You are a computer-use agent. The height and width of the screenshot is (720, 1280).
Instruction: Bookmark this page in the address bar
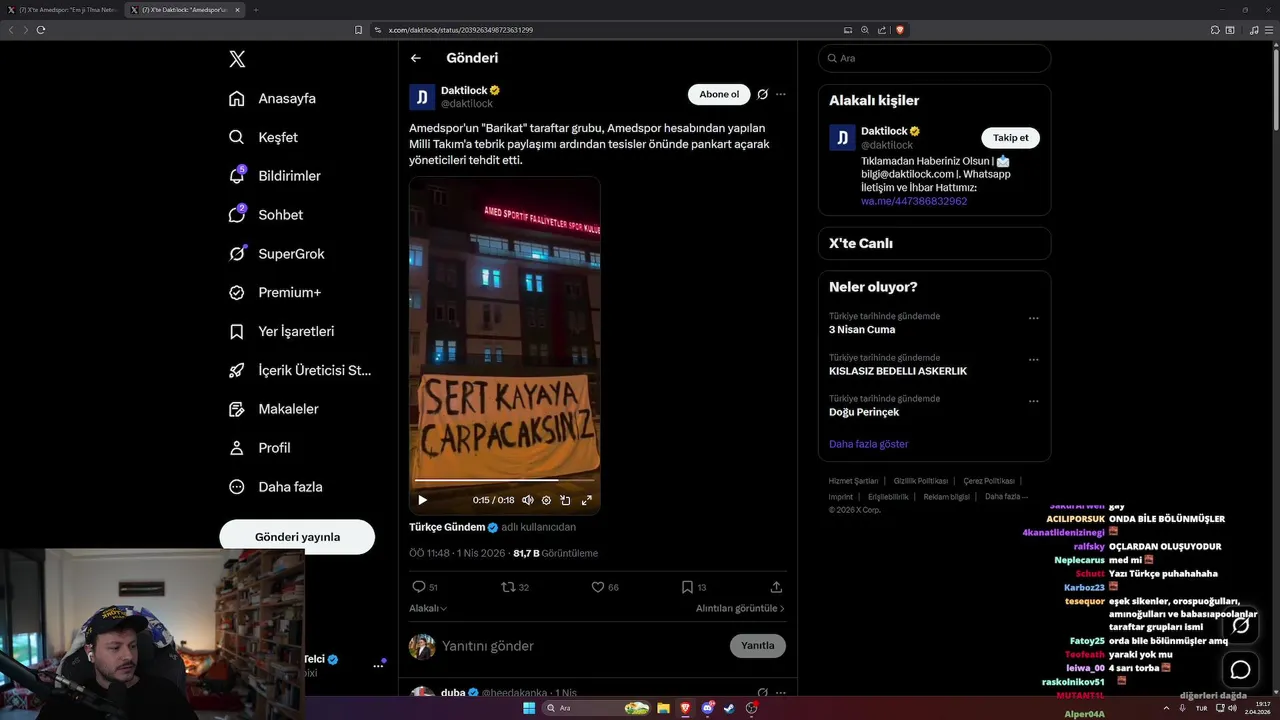(359, 30)
